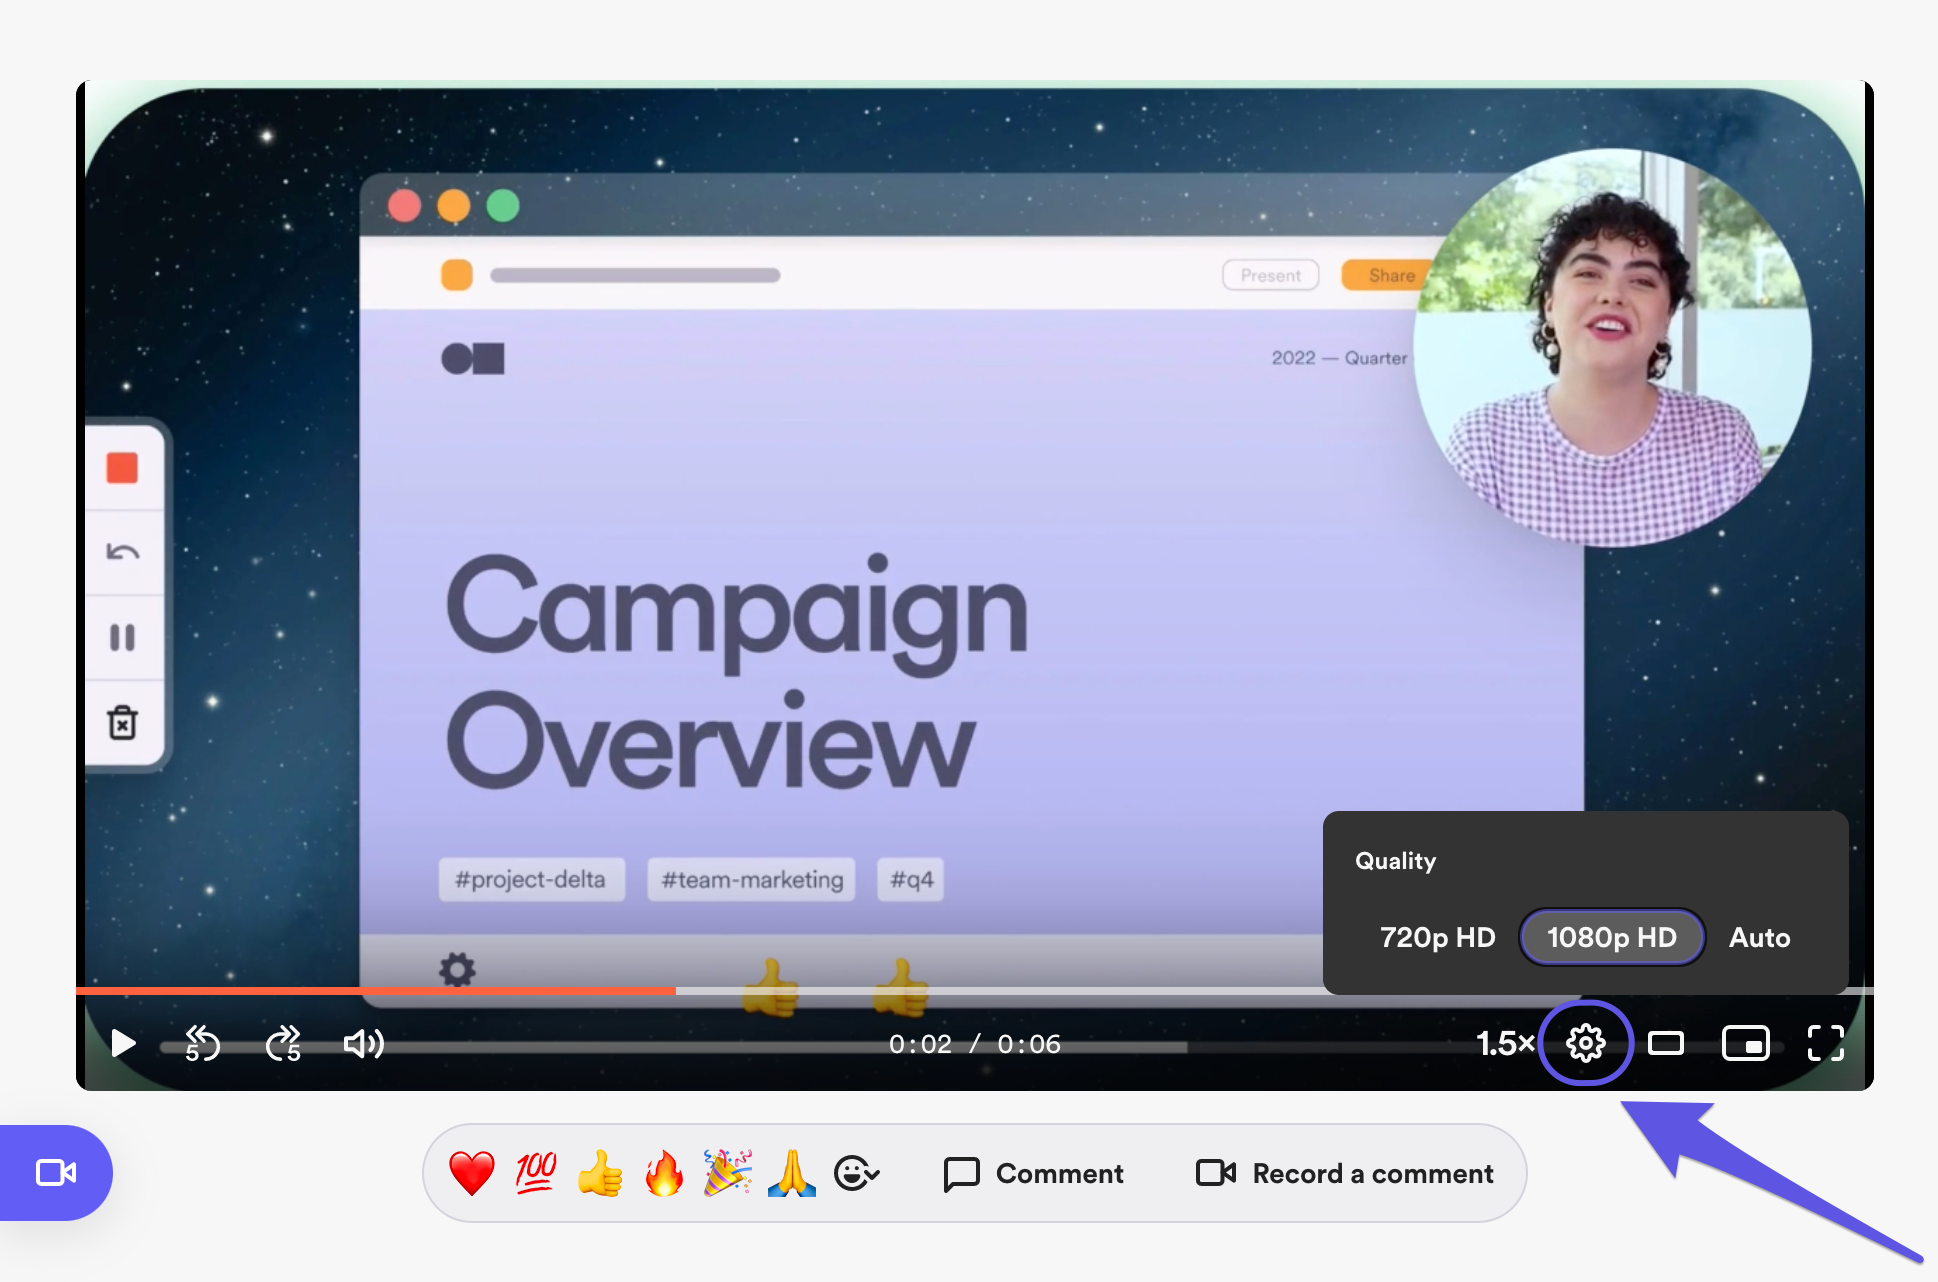This screenshot has width=1938, height=1282.
Task: Click the purple camera record button
Action: point(56,1173)
